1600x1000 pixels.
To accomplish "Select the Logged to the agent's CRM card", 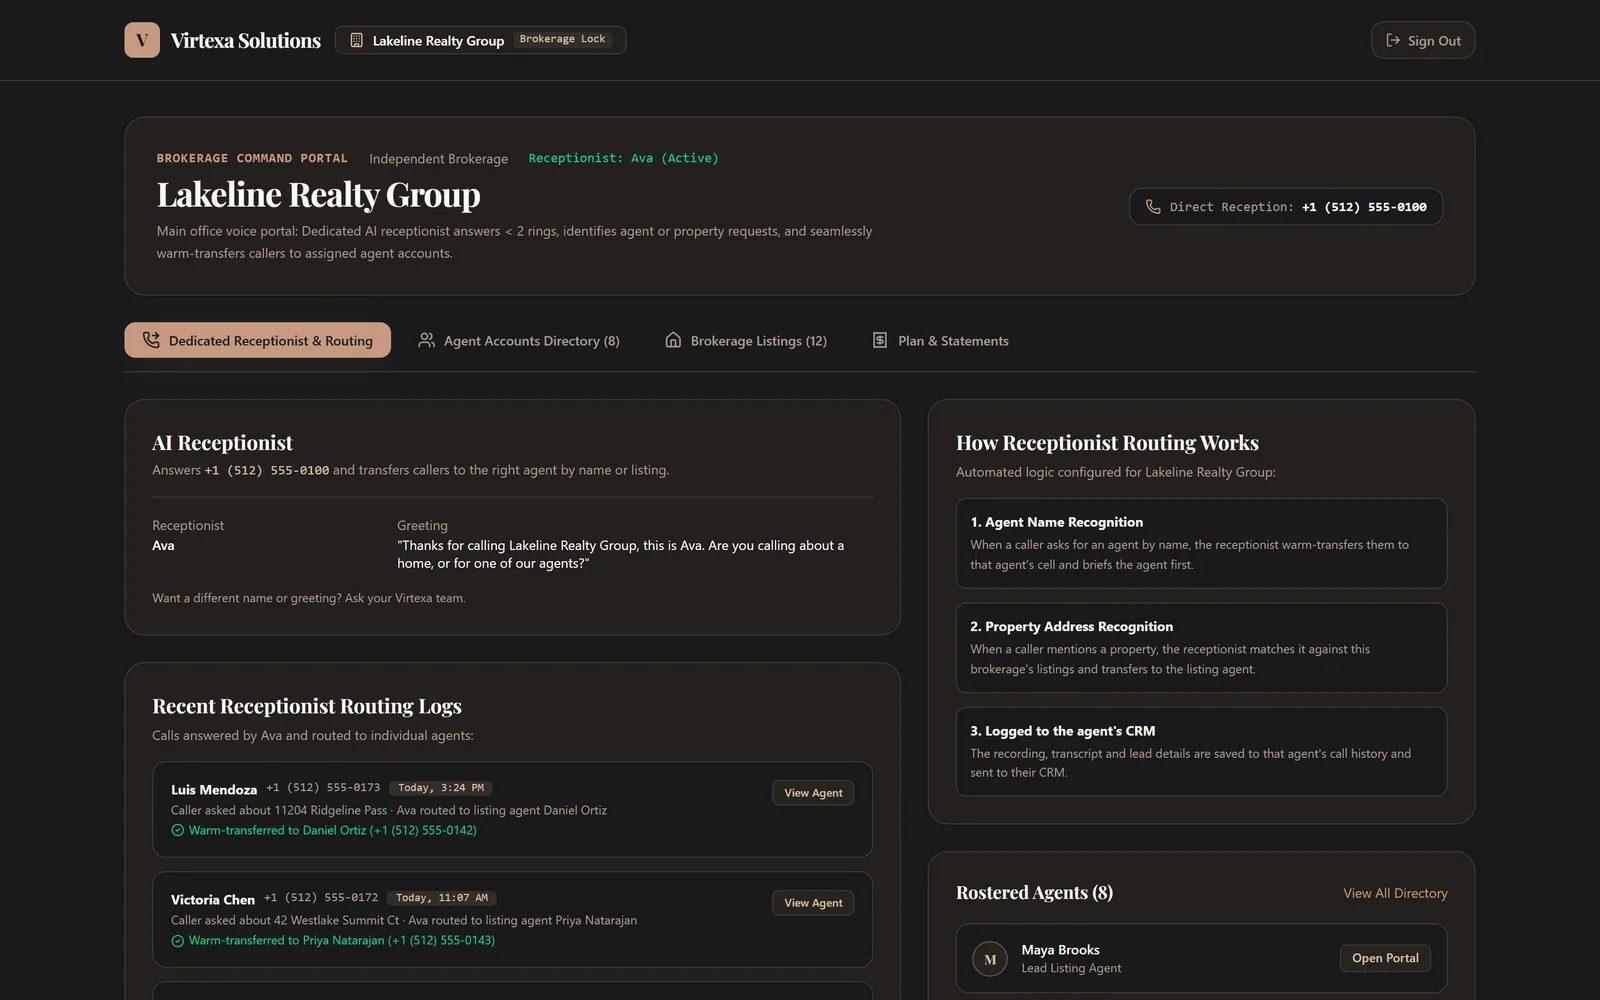I will coord(1201,751).
